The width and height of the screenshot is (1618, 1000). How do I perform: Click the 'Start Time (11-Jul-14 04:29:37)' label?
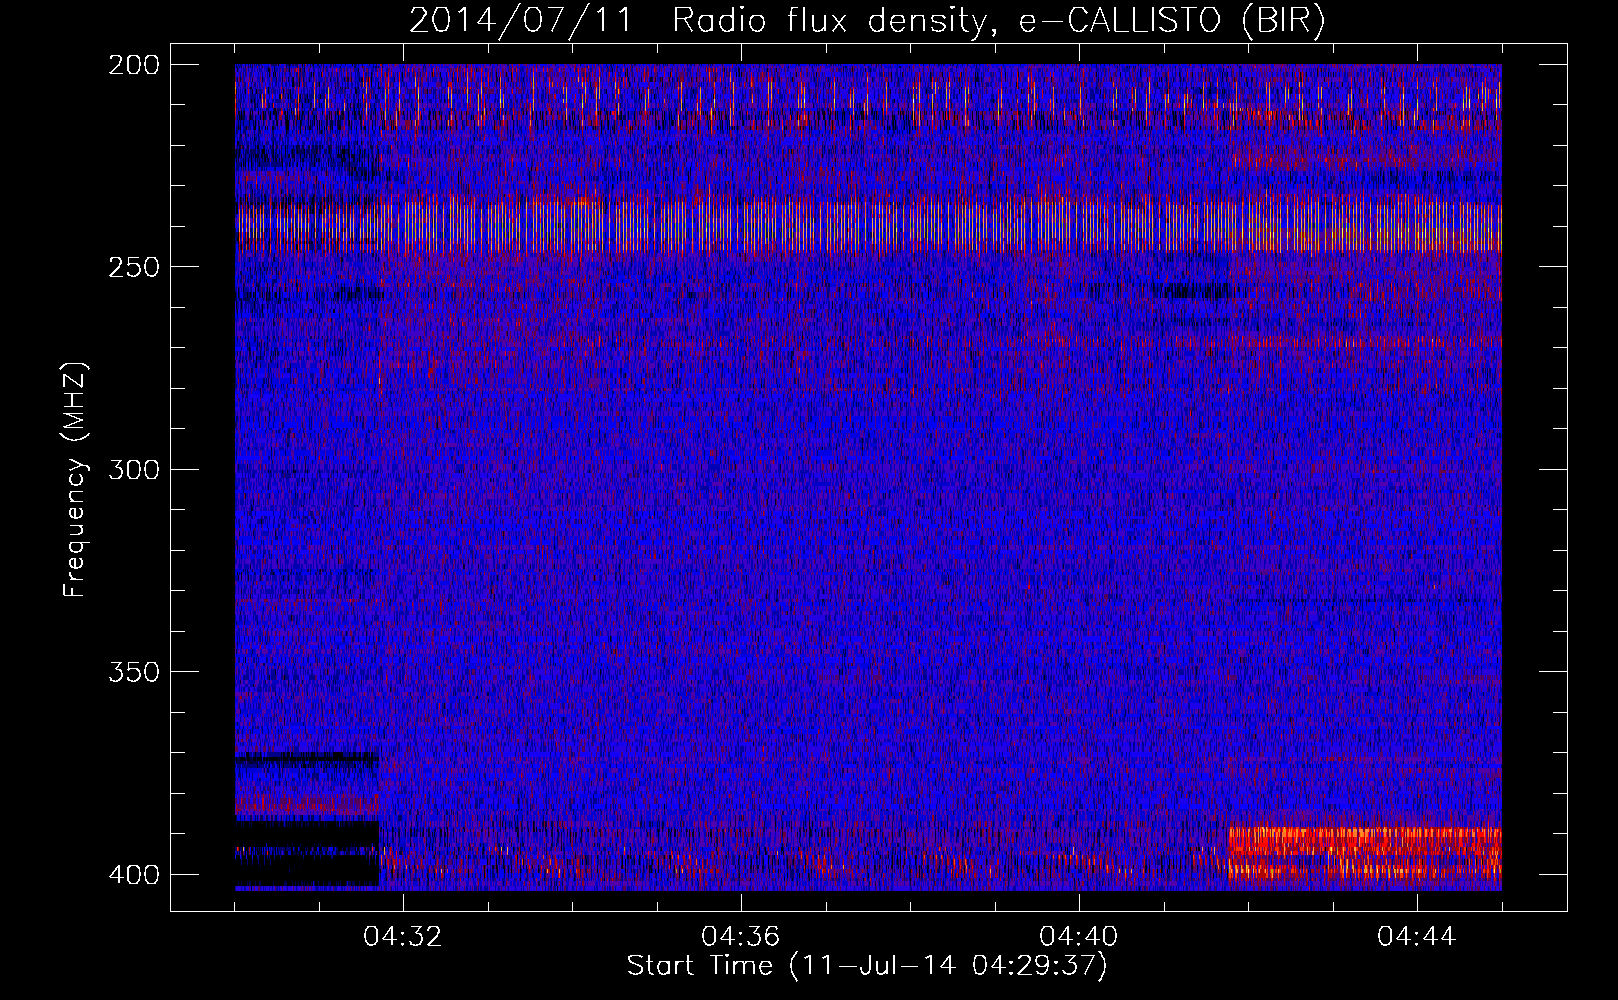[x=867, y=966]
